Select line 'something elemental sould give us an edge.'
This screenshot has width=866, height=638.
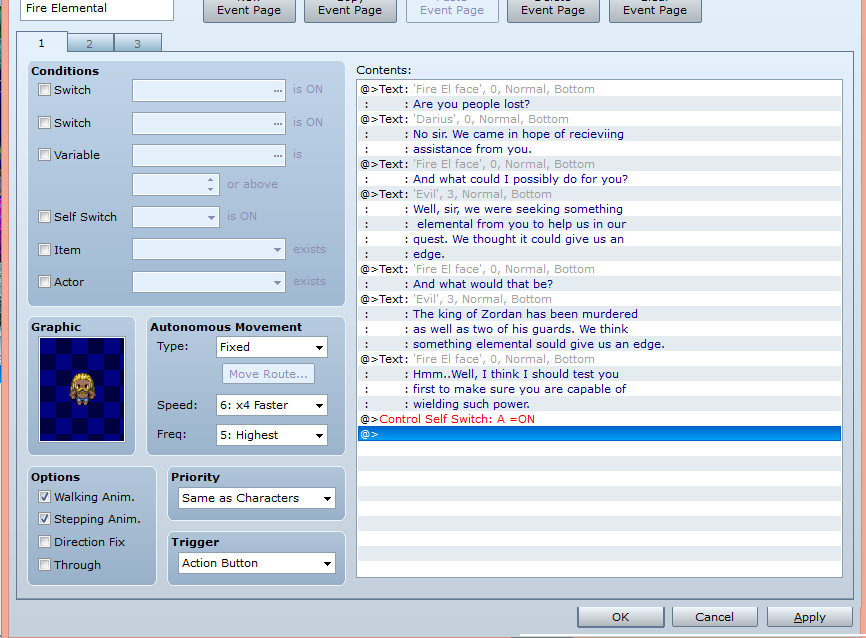599,344
